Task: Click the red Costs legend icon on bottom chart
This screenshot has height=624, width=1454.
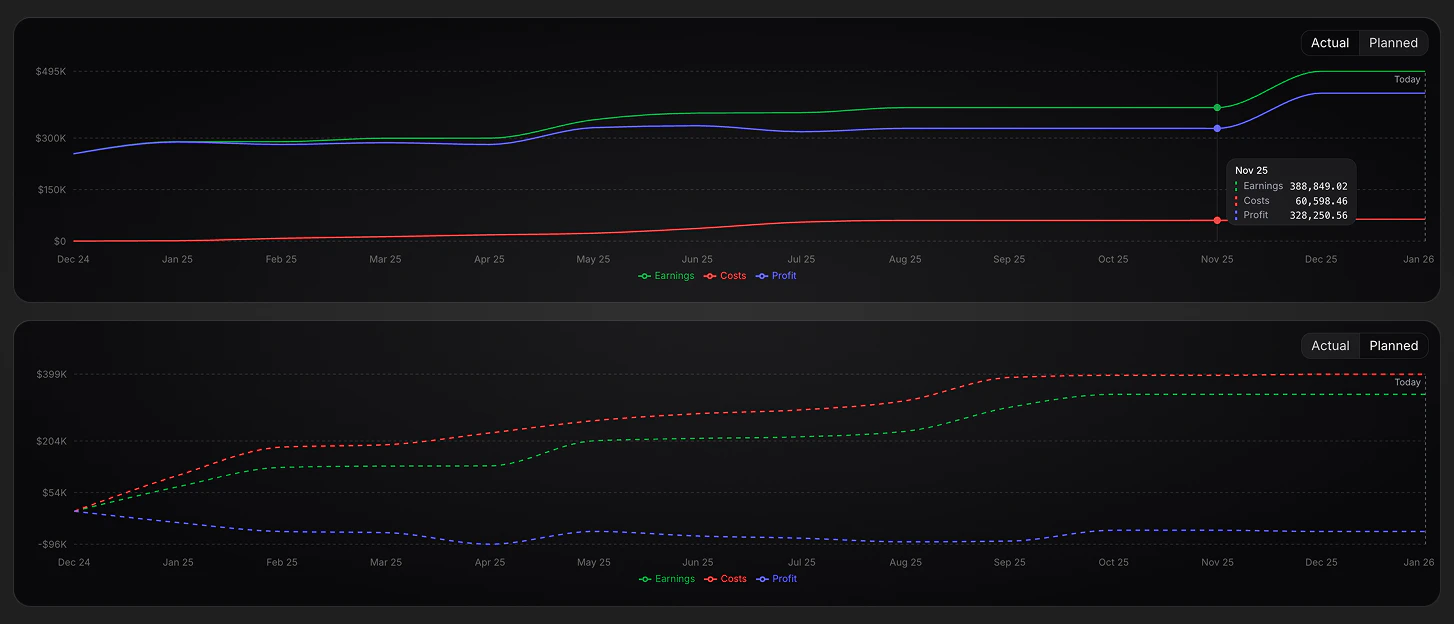Action: 710,578
